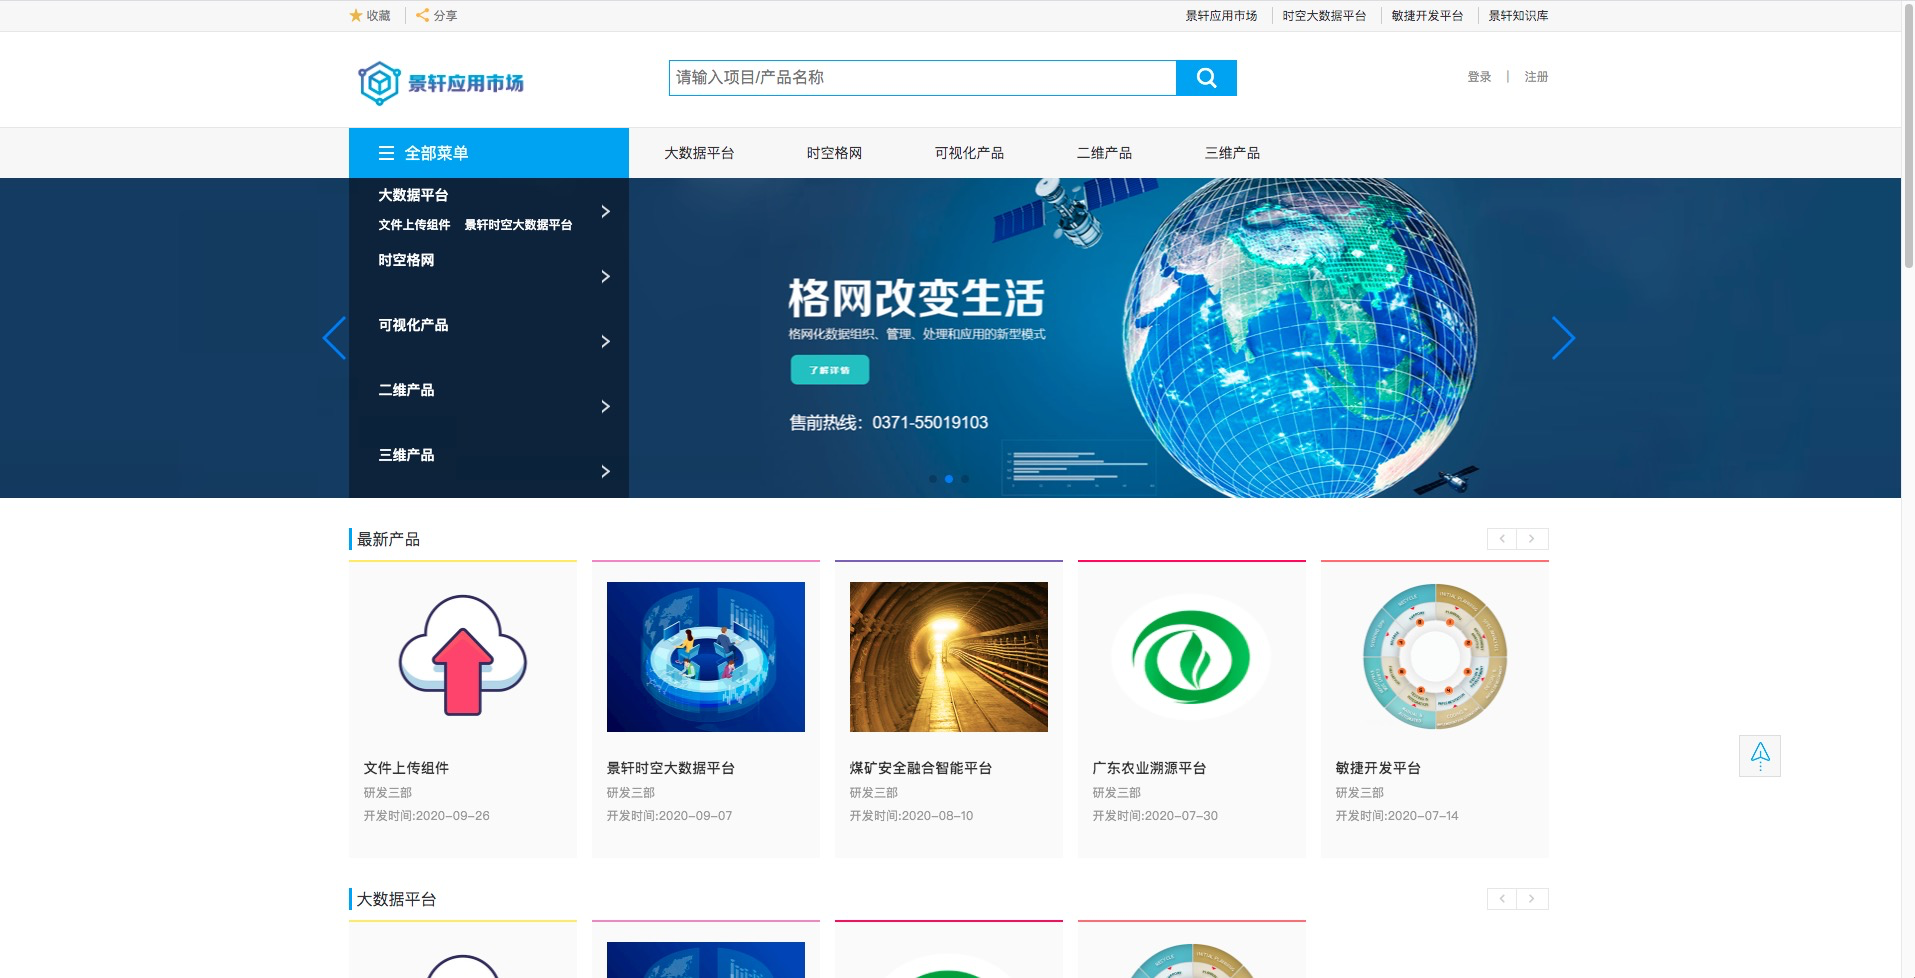
Task: Select the second banner pagination dot
Action: (949, 479)
